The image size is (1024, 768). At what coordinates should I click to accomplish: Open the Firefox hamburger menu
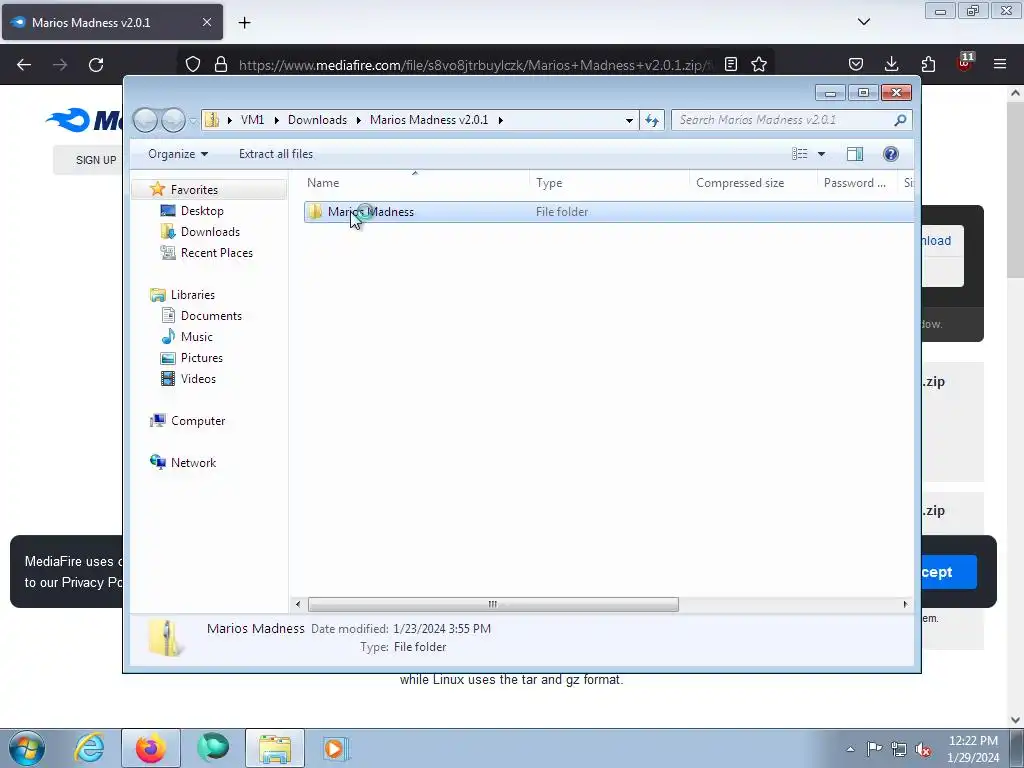[x=1000, y=64]
